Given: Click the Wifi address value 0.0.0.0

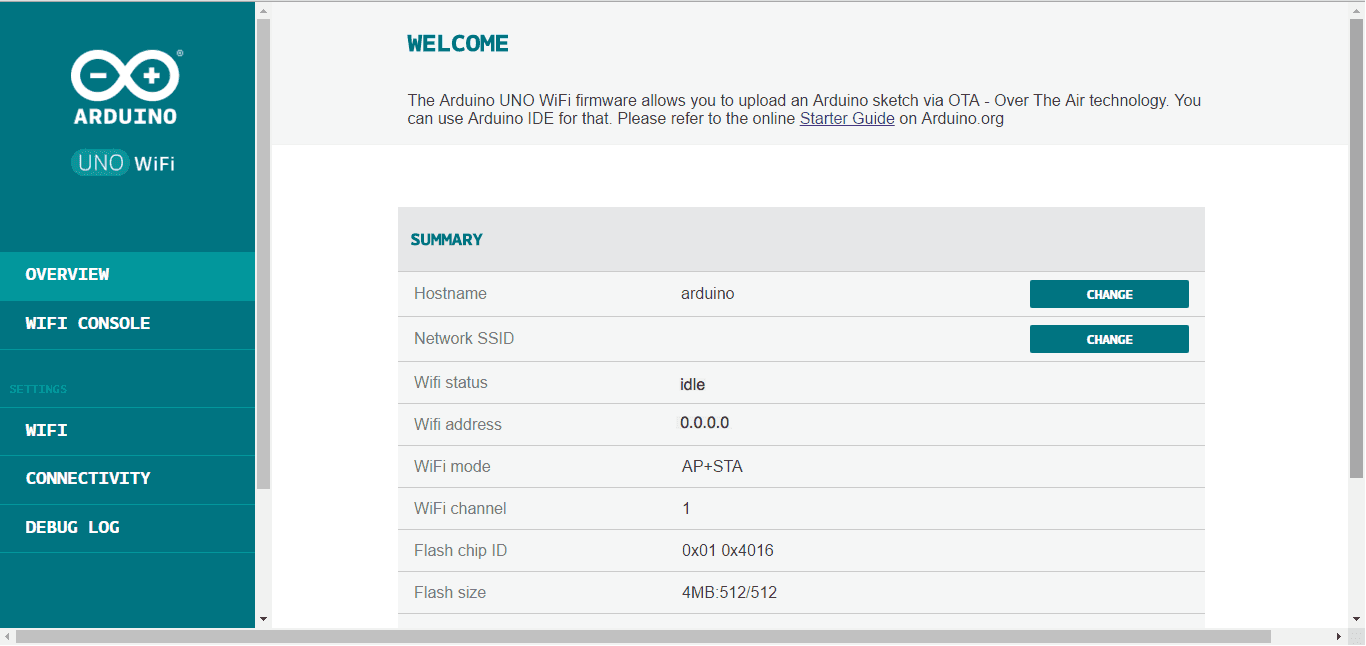Looking at the screenshot, I should [704, 423].
